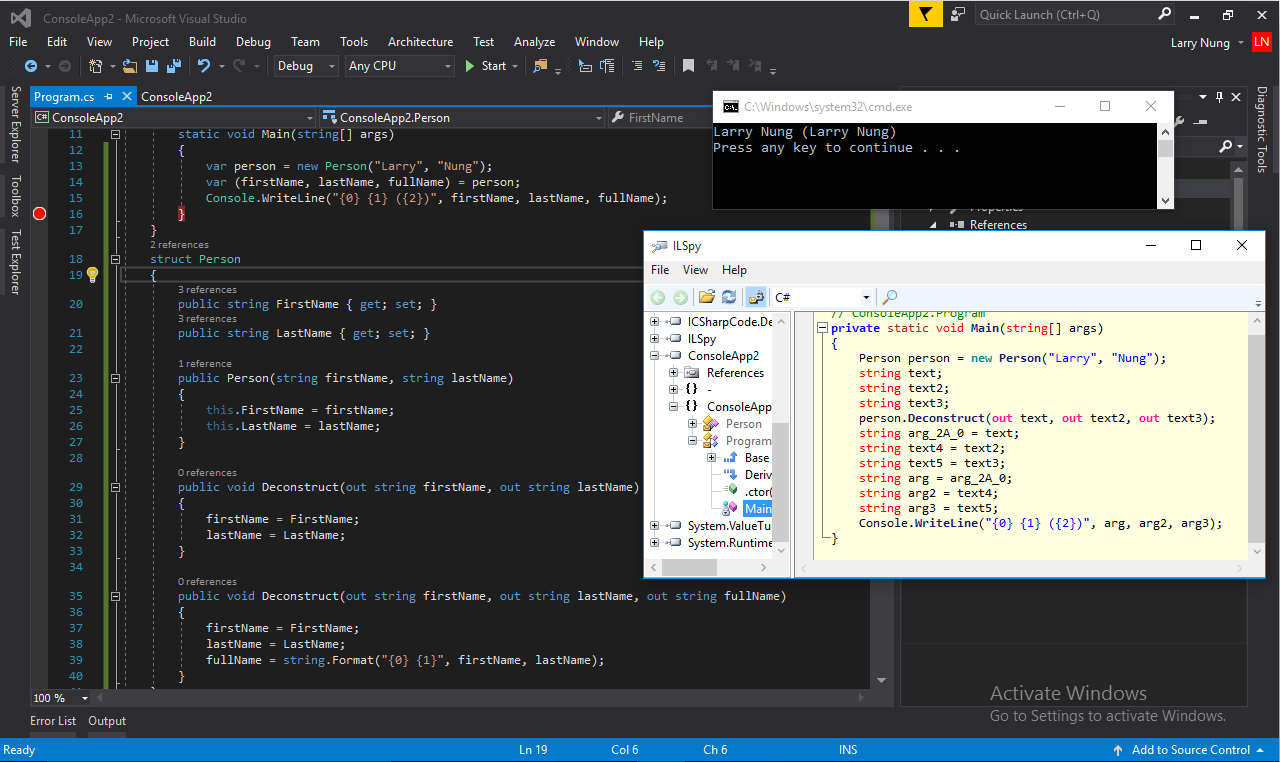Collapse the ConsoleApp2 assembly node in ILSpy
The height and width of the screenshot is (762, 1280).
coord(655,356)
